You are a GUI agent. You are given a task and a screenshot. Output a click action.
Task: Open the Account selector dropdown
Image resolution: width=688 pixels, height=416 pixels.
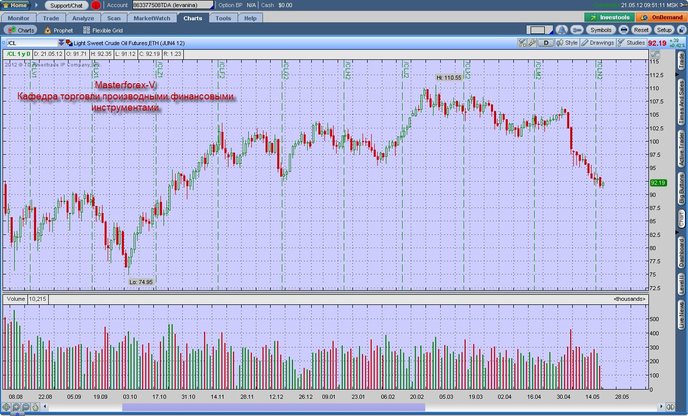pyautogui.click(x=173, y=5)
